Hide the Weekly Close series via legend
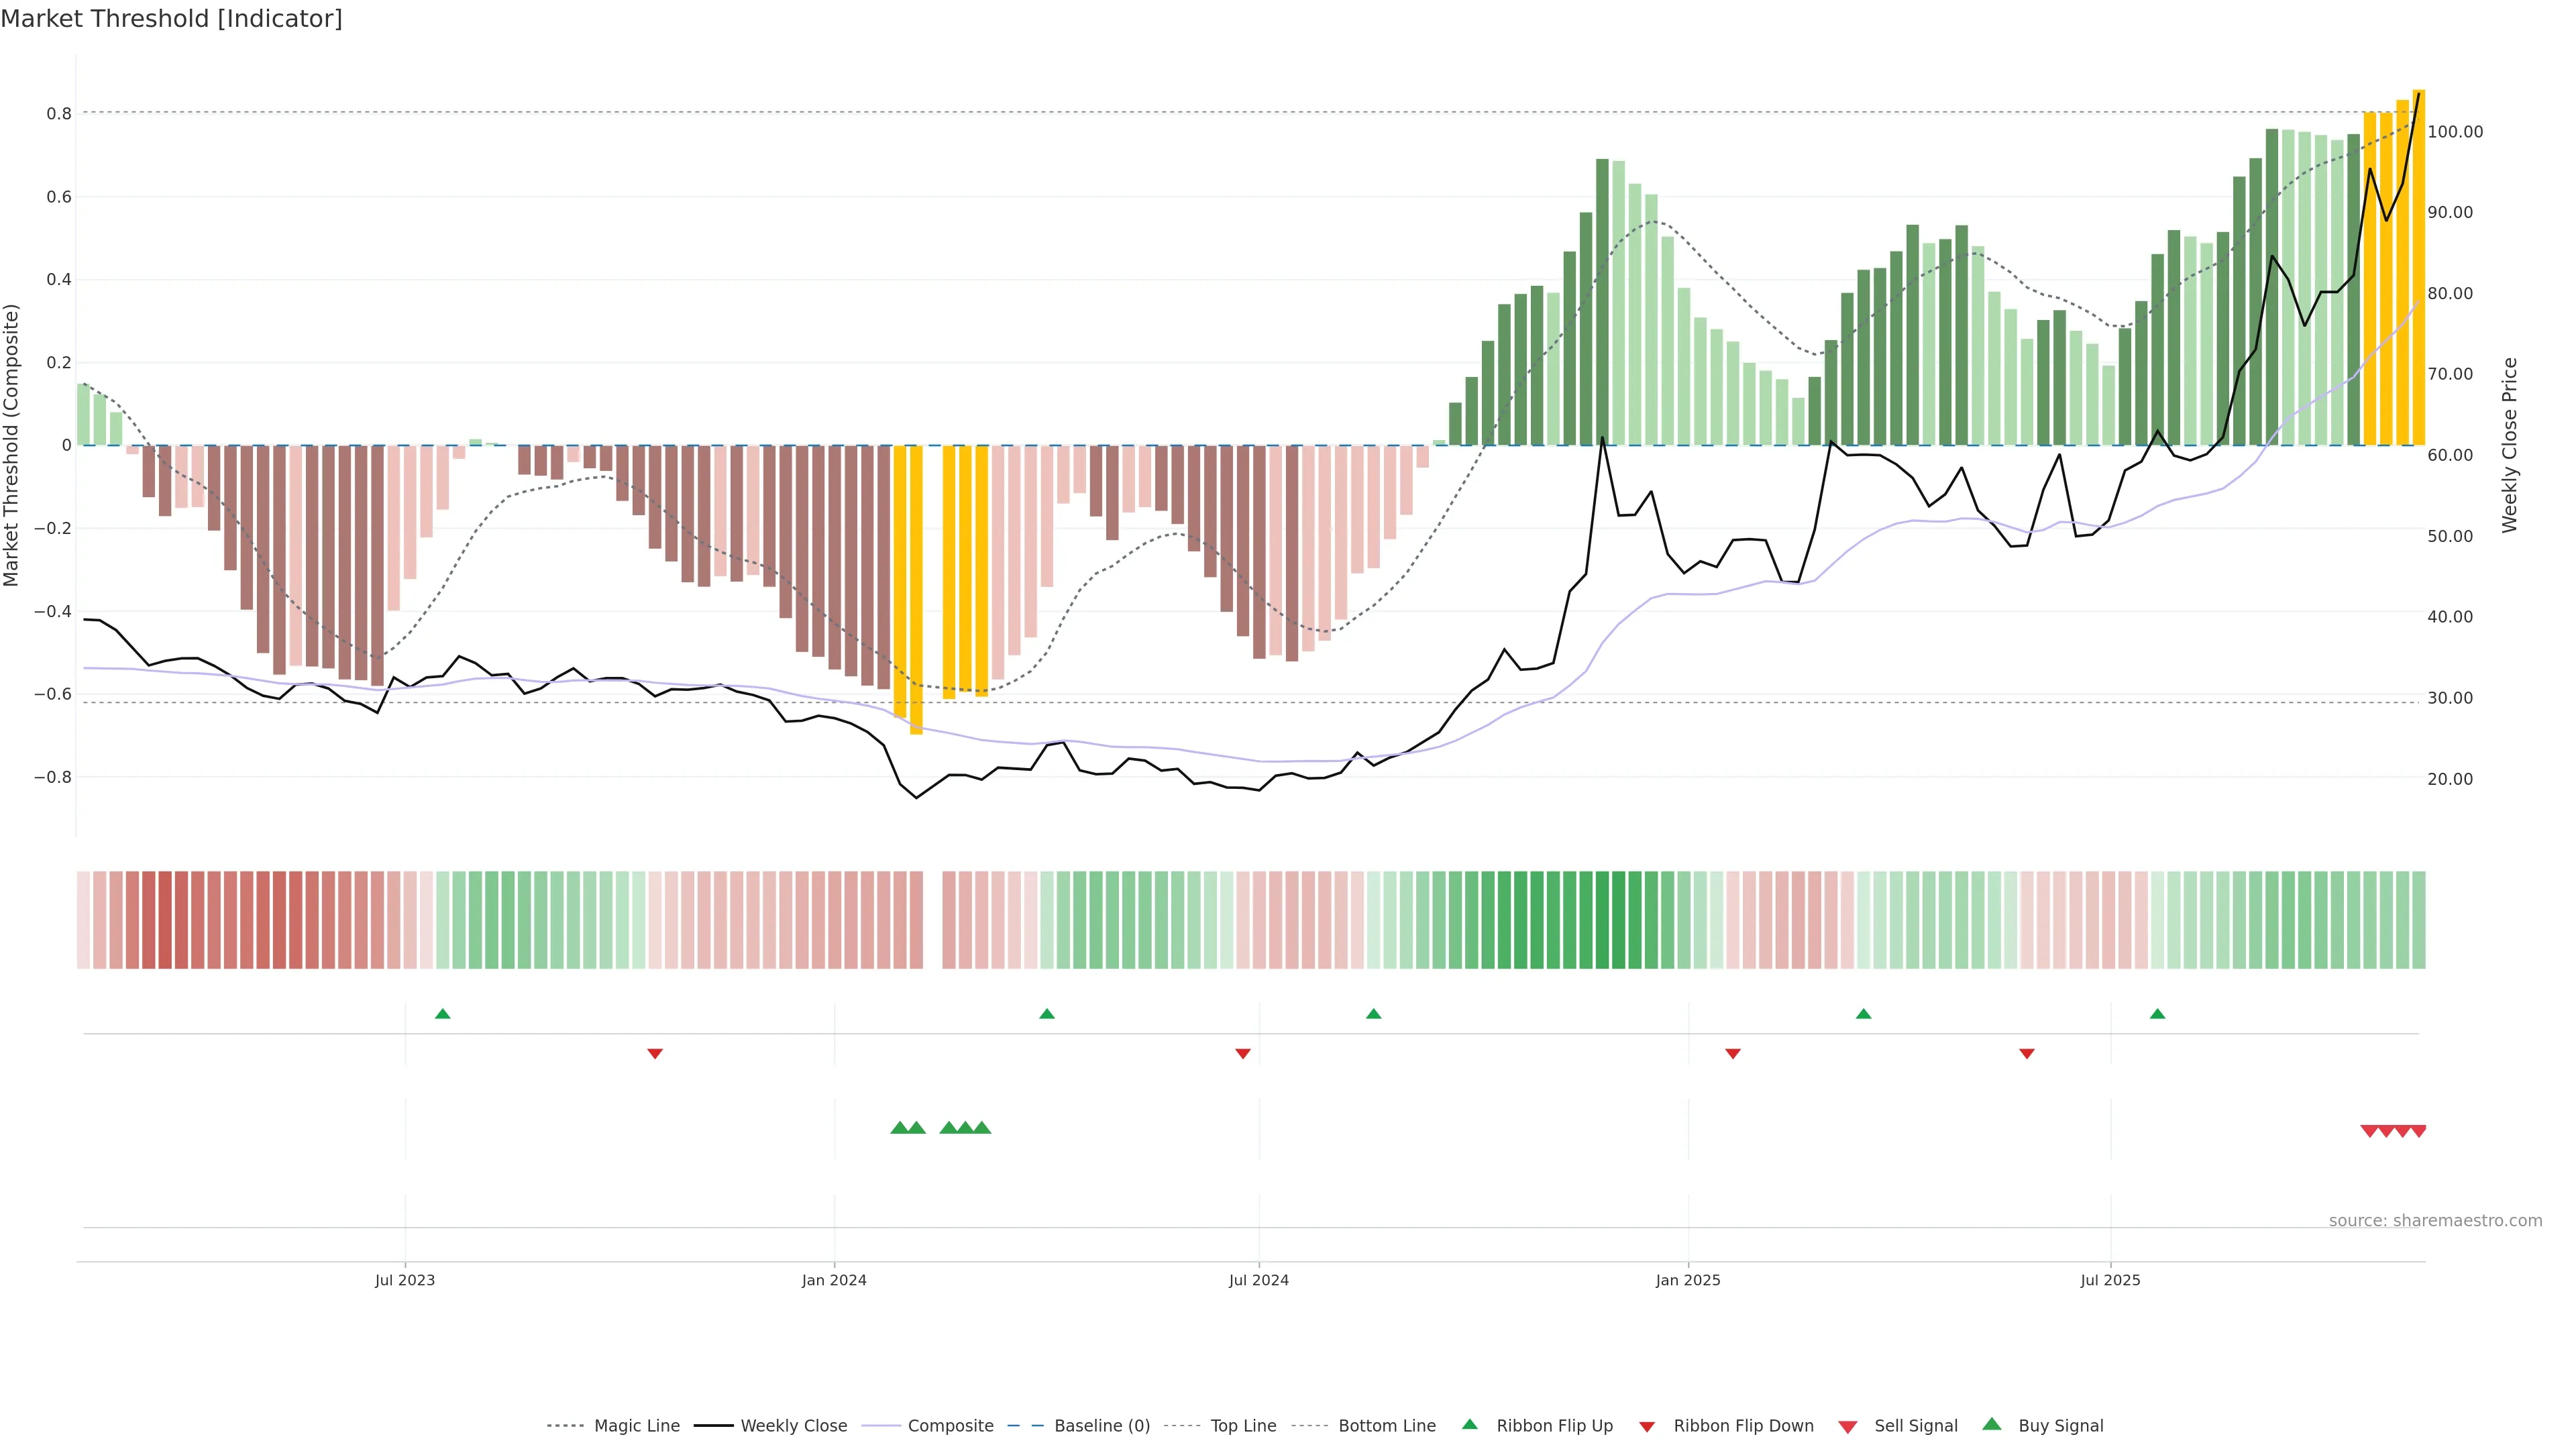This screenshot has height=1449, width=2576. (793, 1426)
